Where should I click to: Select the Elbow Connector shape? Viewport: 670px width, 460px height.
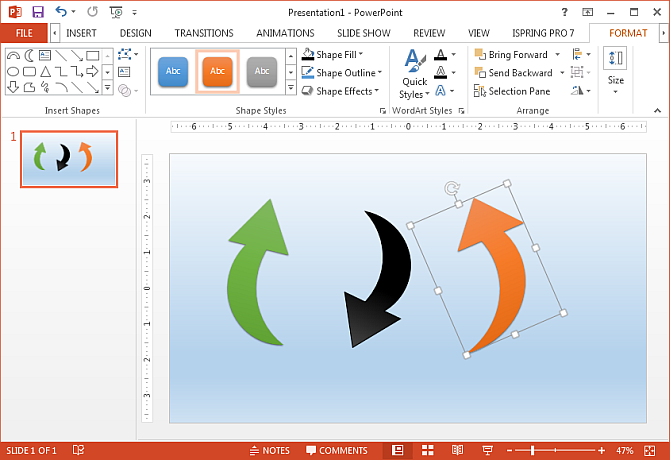pos(61,71)
